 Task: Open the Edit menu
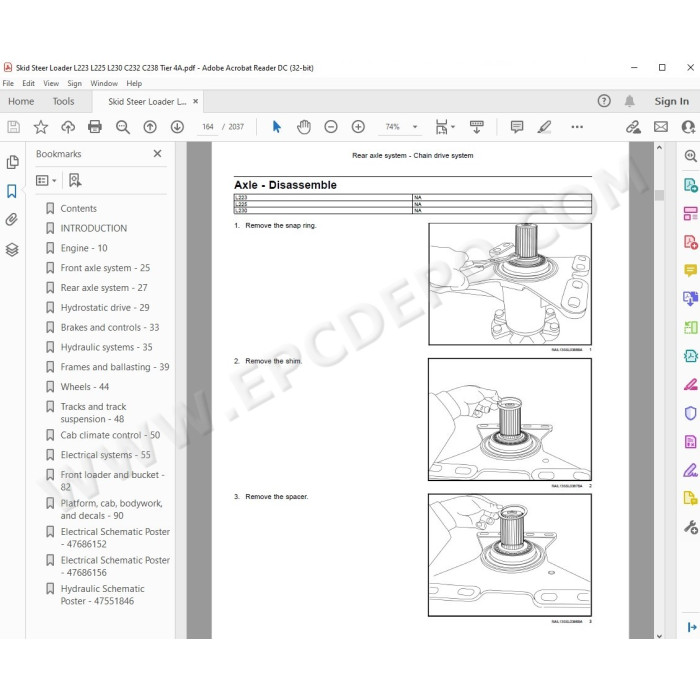(28, 83)
